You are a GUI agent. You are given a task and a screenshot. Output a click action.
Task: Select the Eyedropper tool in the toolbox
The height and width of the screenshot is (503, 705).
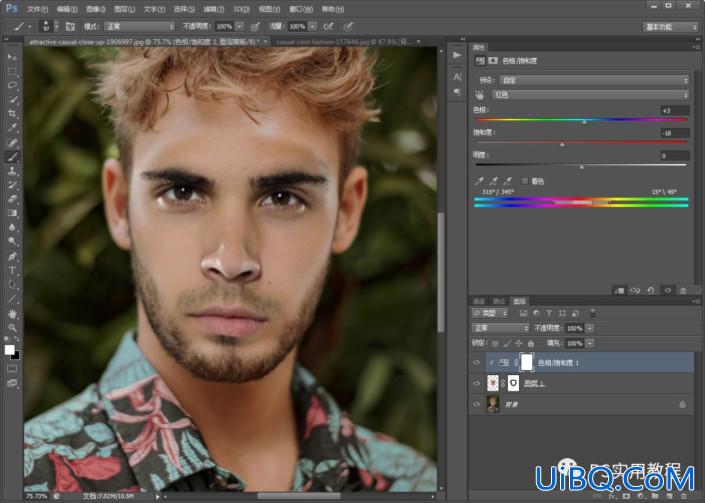point(12,128)
